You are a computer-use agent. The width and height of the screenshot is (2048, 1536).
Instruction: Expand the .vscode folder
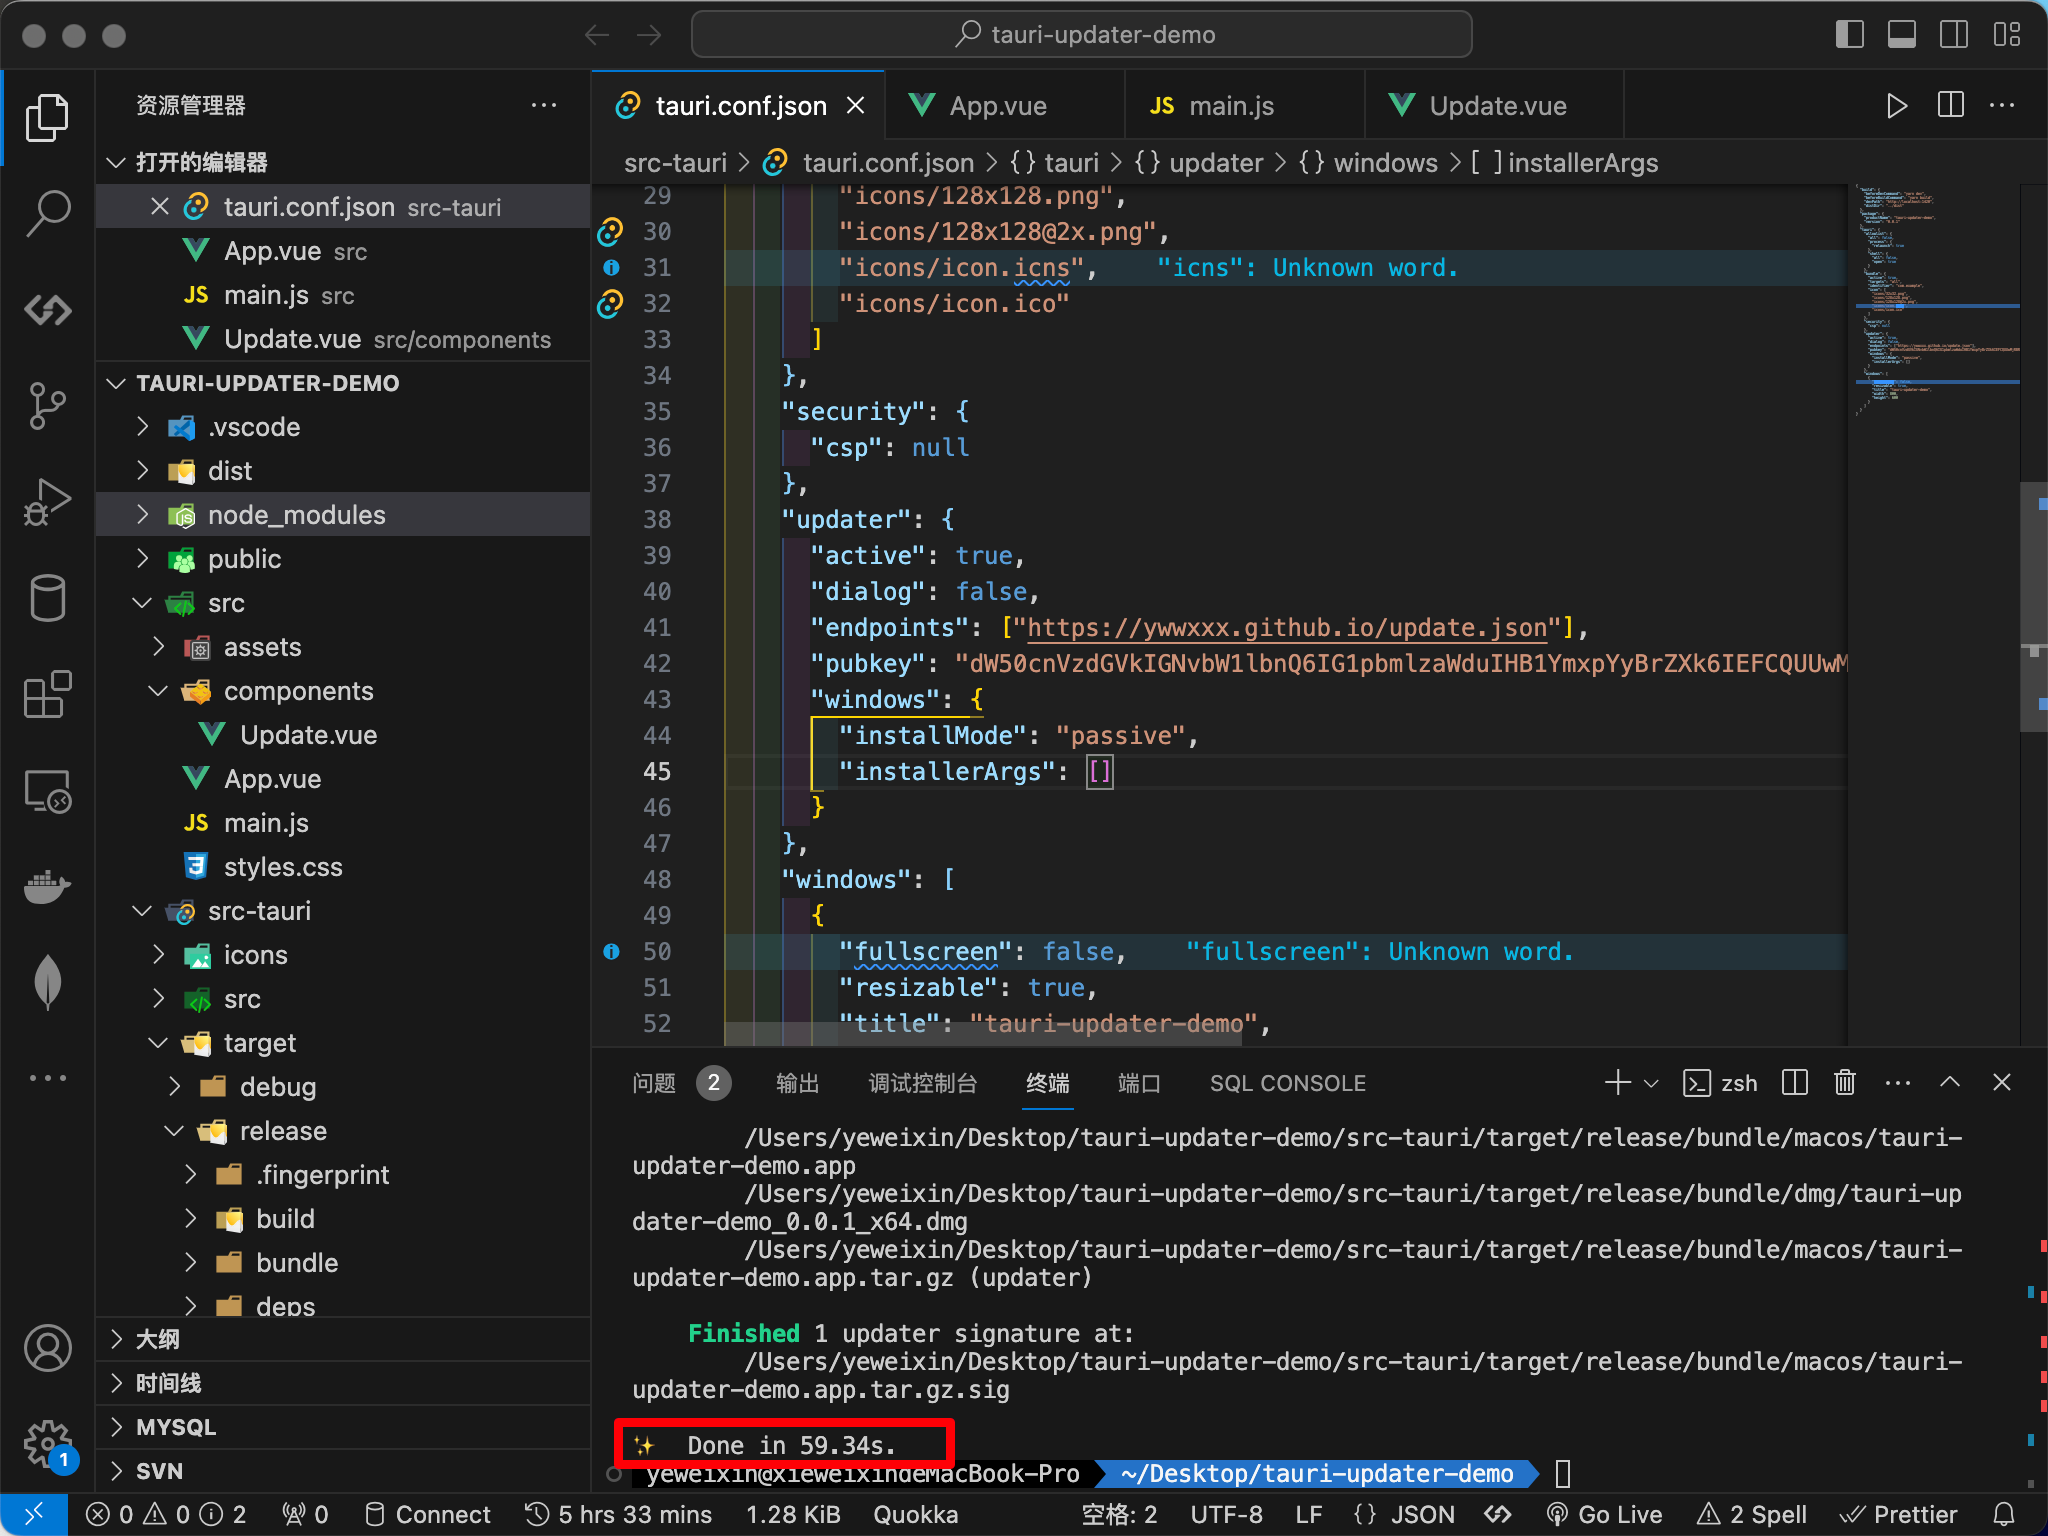click(342, 427)
